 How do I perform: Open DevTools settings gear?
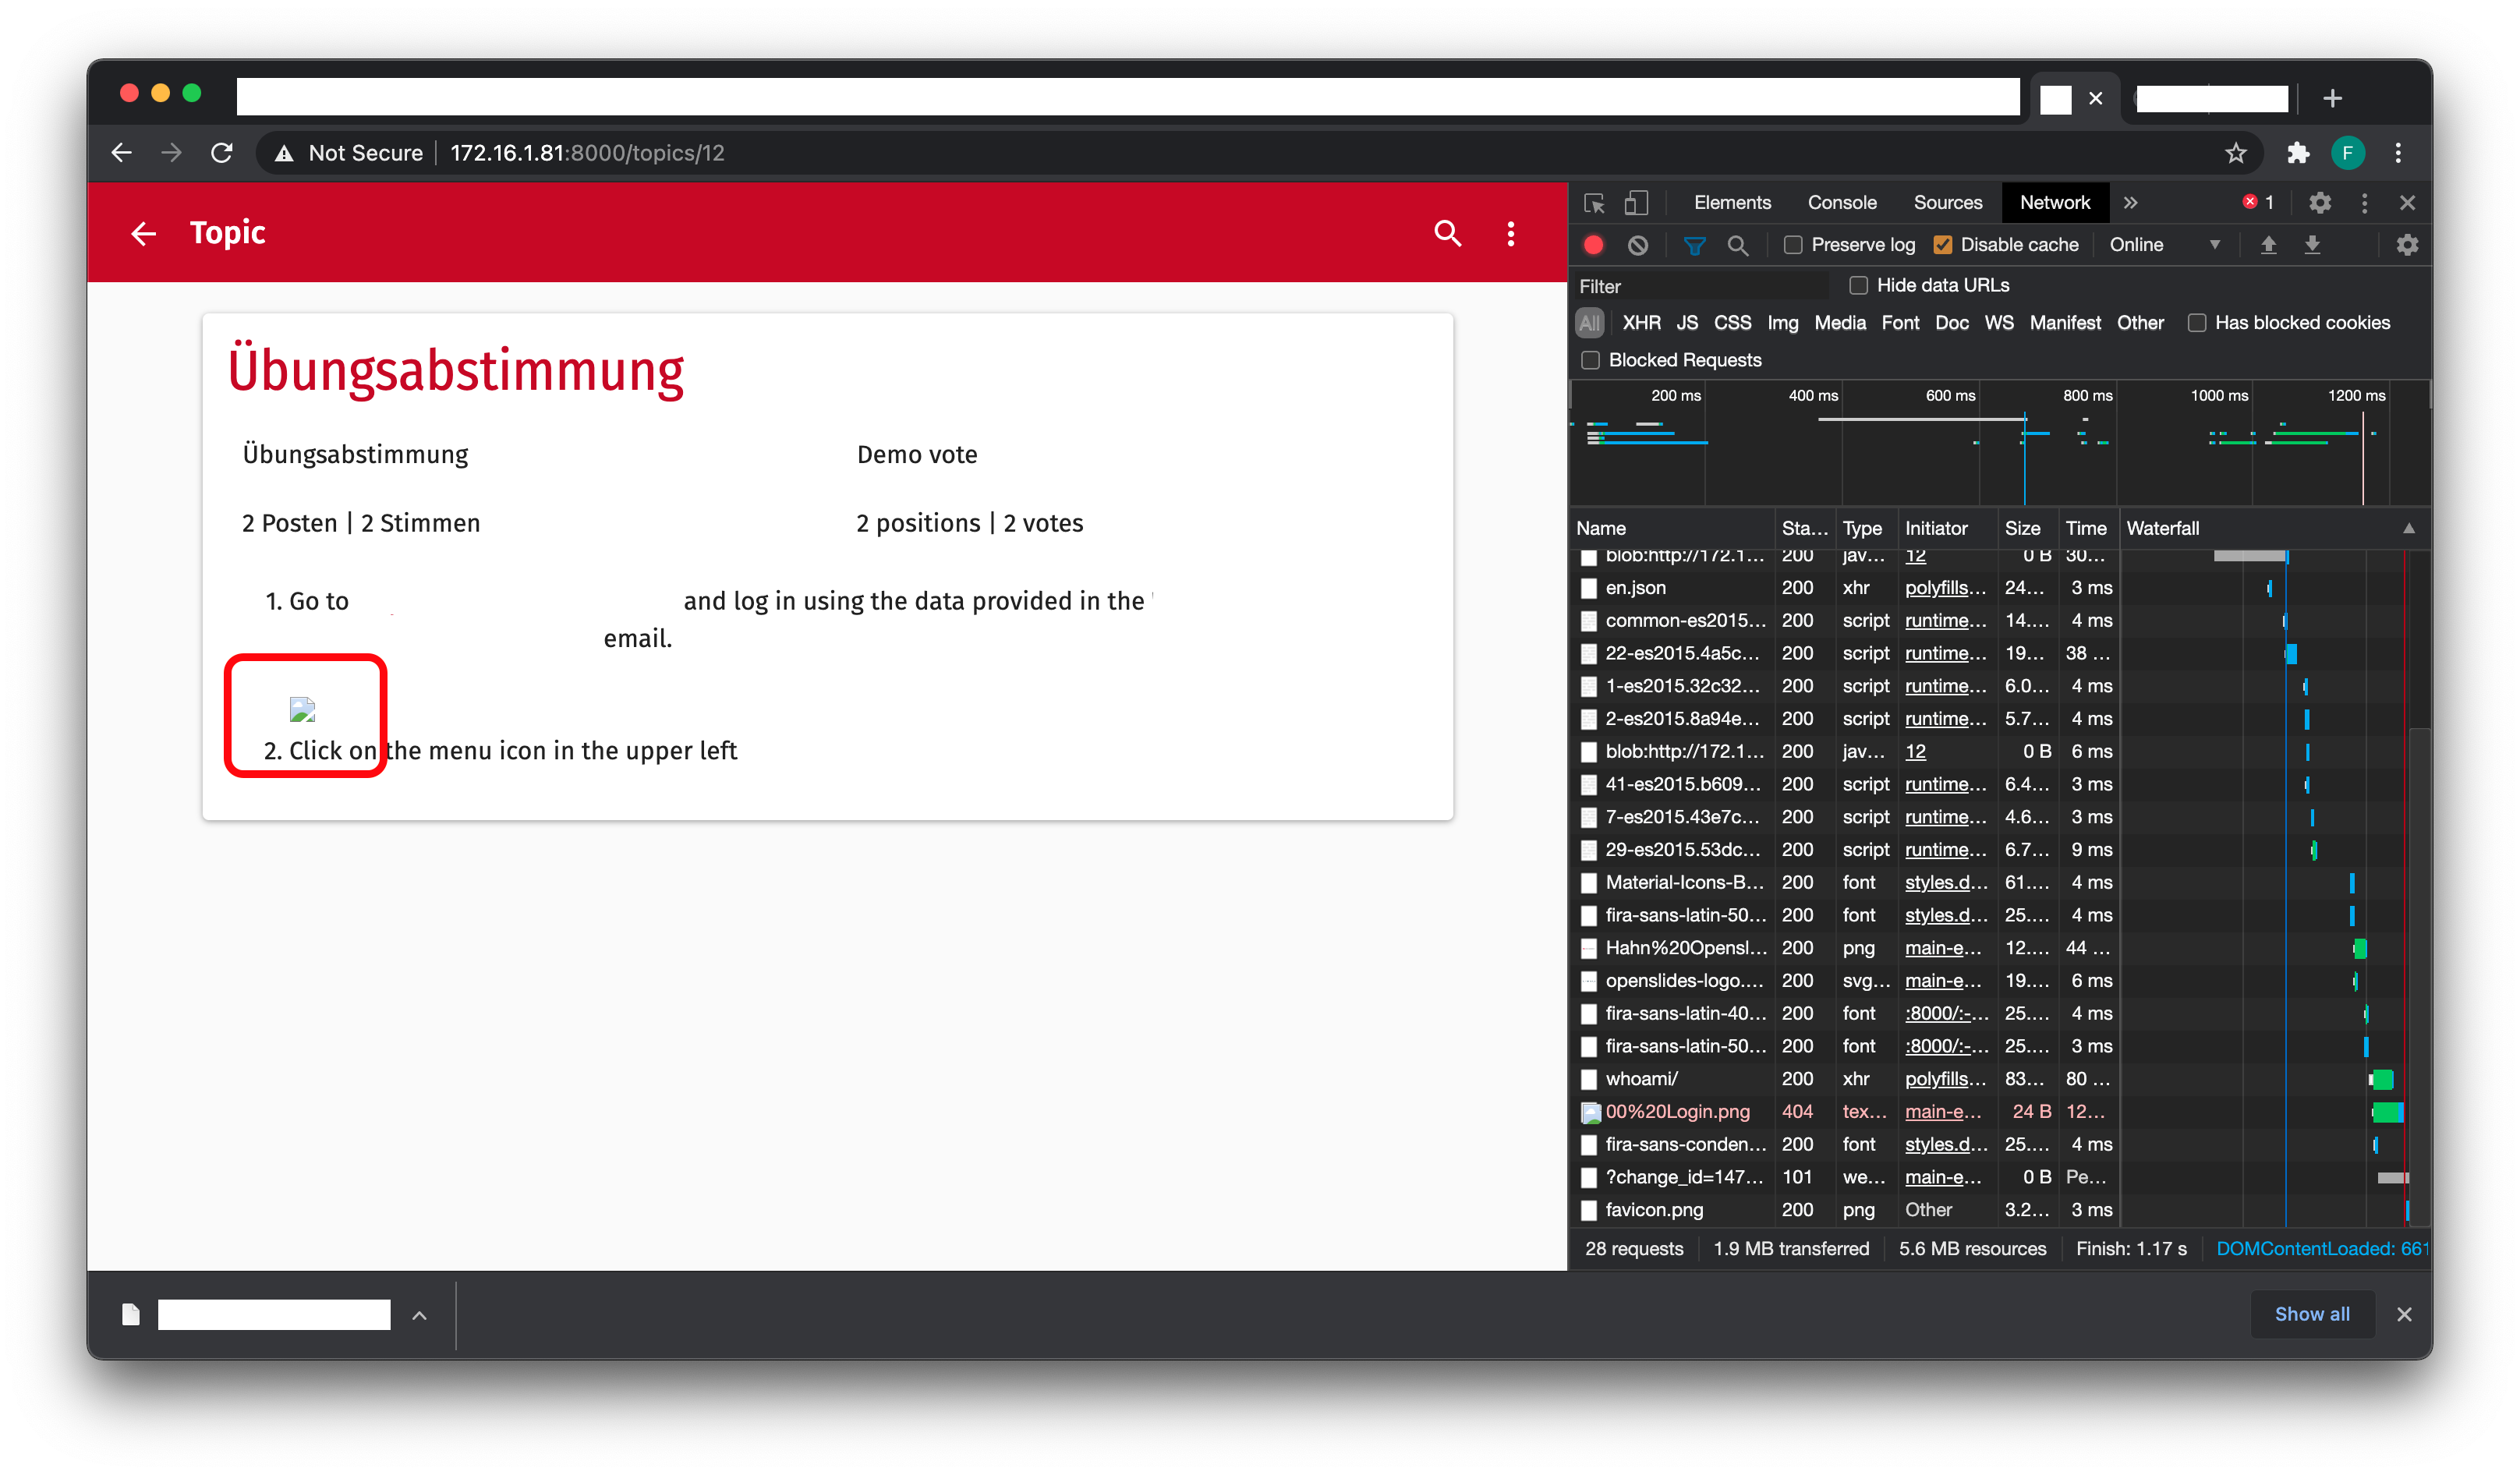pyautogui.click(x=2320, y=202)
